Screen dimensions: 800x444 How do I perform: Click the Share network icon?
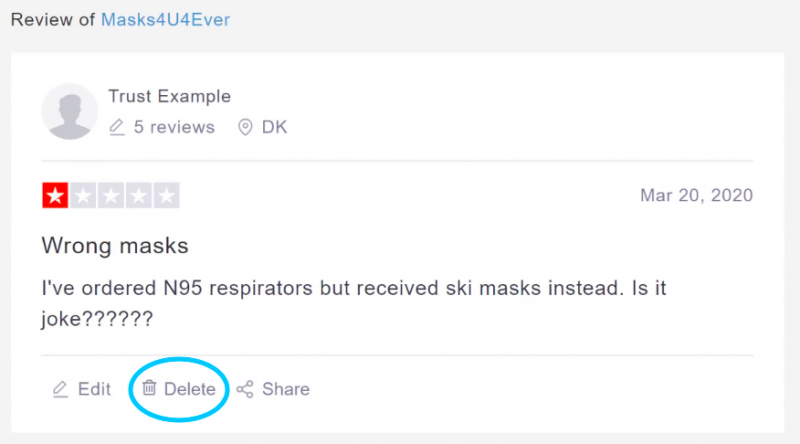pyautogui.click(x=245, y=389)
